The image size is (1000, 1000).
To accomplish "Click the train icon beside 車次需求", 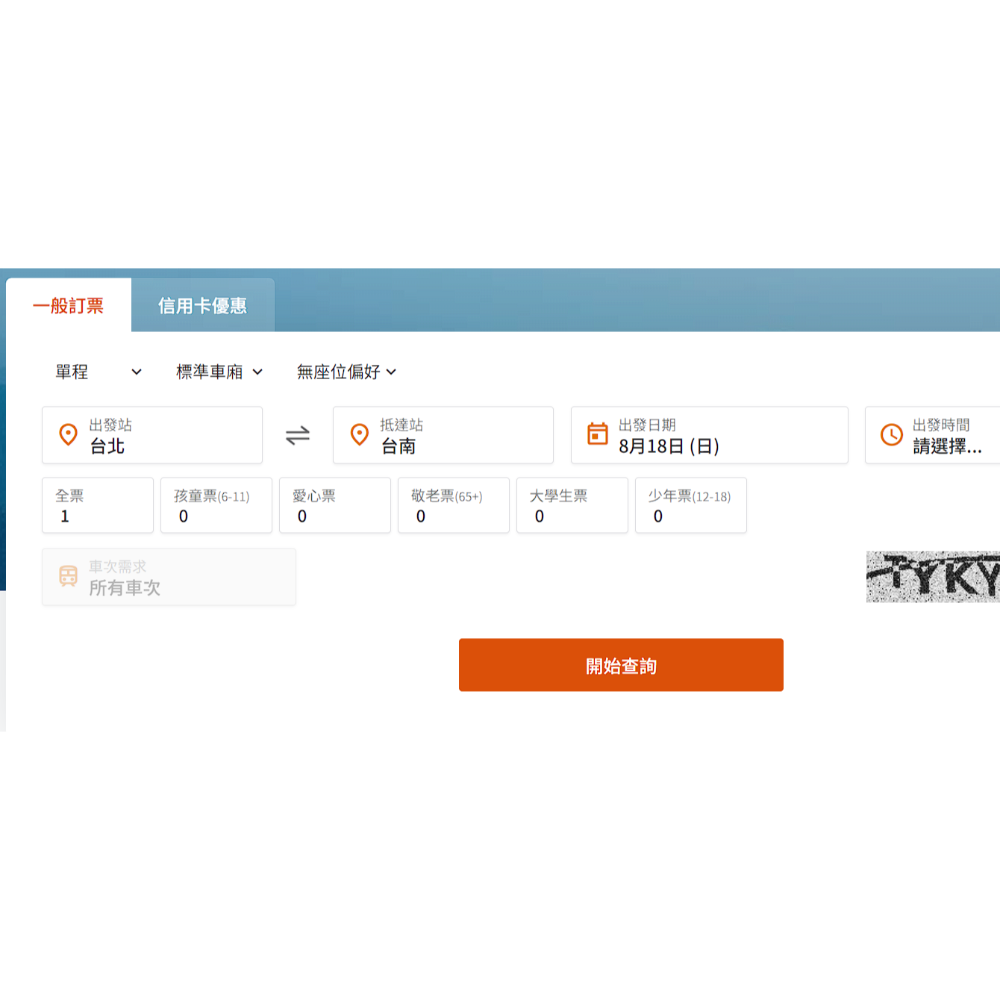I will pos(68,576).
